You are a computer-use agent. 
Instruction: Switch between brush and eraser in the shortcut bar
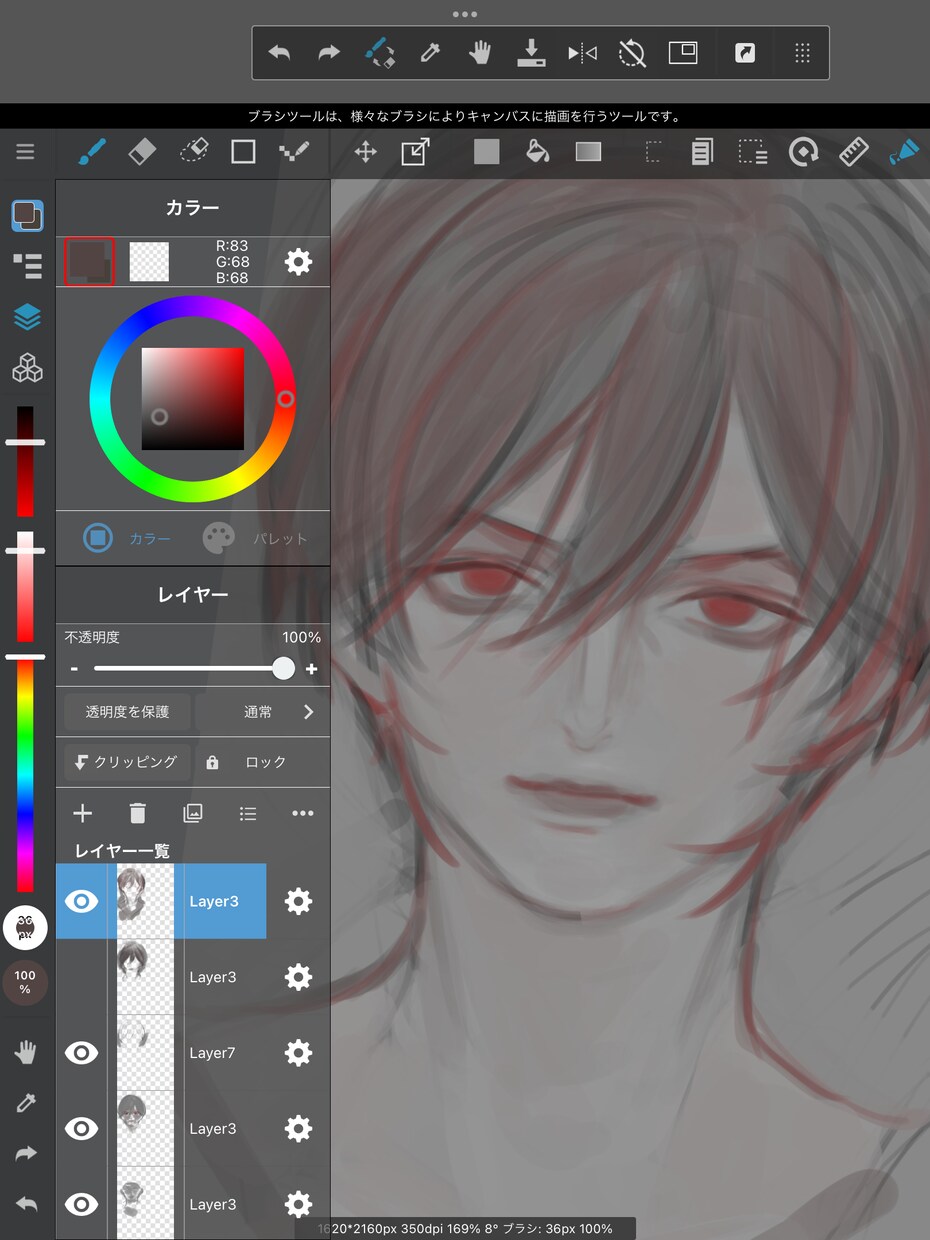[x=379, y=53]
